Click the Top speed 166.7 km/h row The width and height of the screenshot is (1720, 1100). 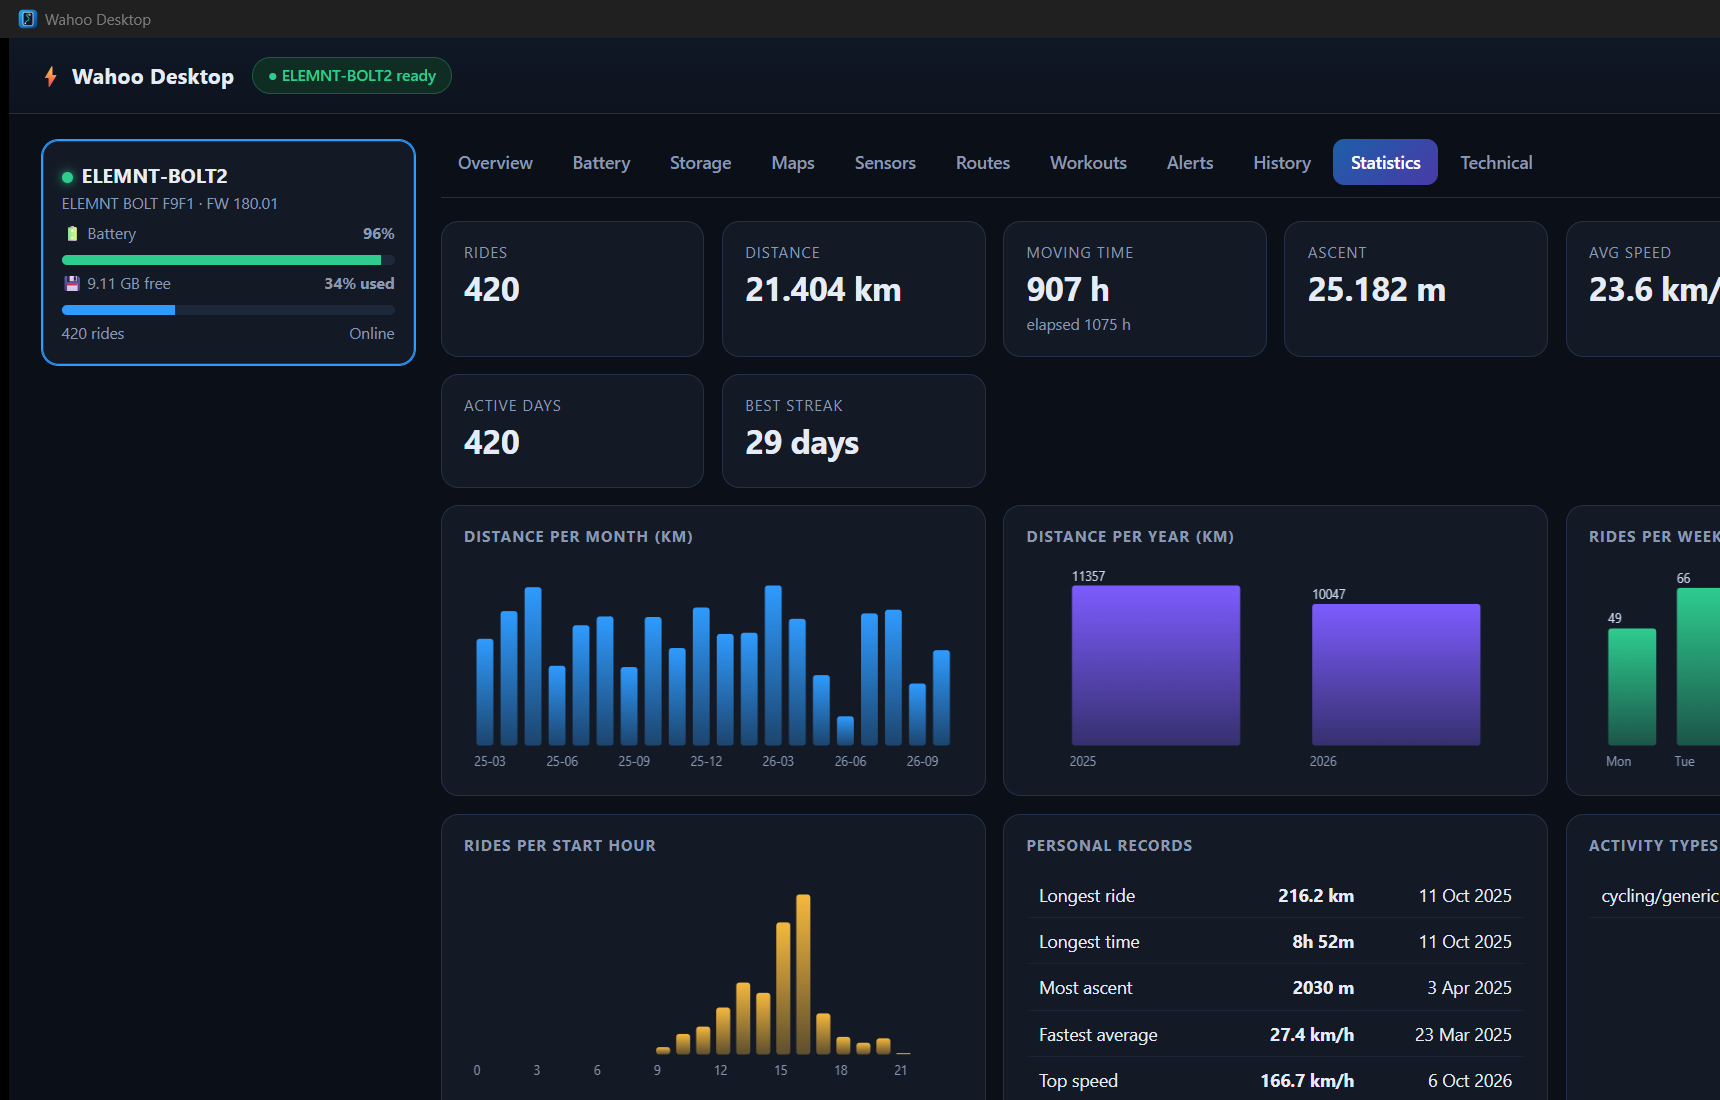[x=1275, y=1081]
